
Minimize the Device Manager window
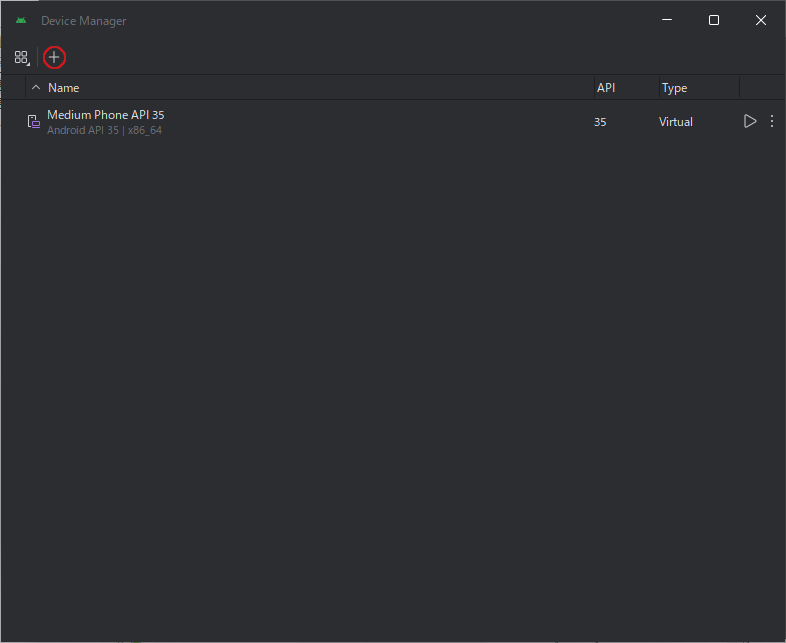coord(667,20)
